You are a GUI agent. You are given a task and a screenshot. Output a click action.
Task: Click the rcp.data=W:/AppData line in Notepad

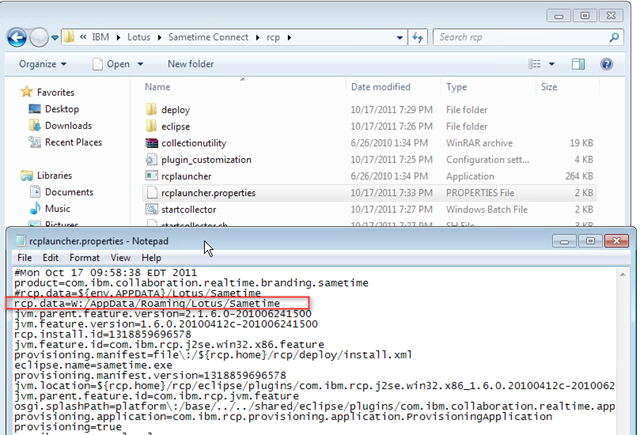(x=147, y=304)
